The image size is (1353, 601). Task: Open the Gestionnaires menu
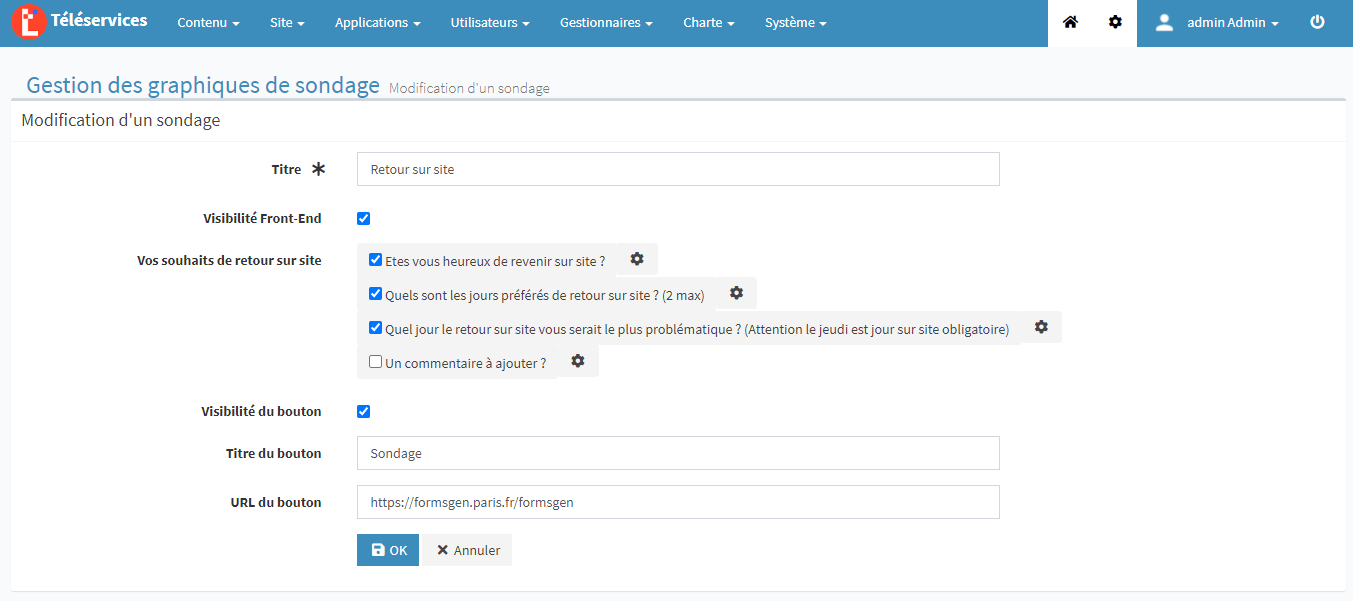(x=606, y=23)
